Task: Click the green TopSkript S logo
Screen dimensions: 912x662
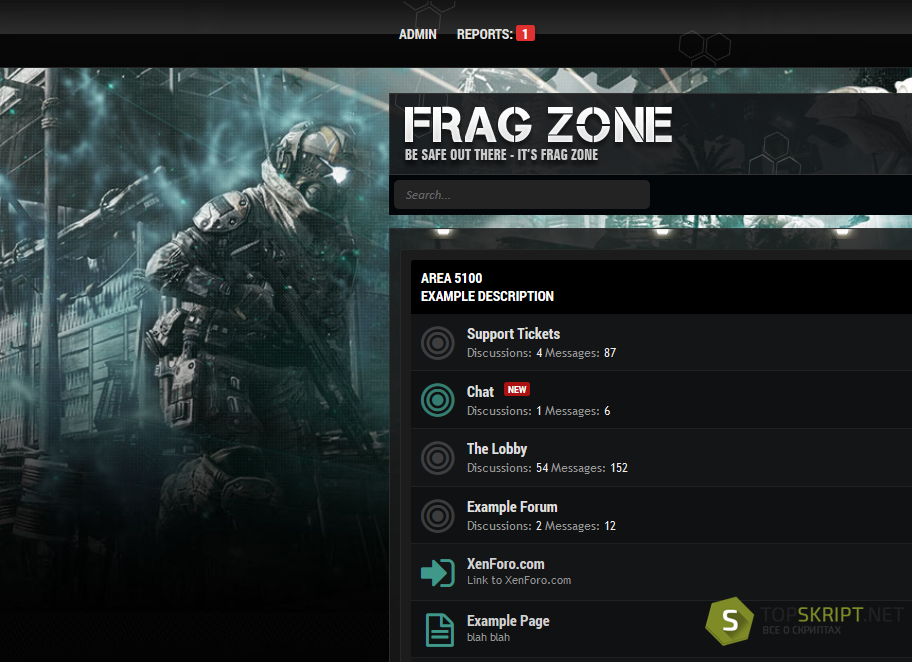Action: (x=729, y=621)
